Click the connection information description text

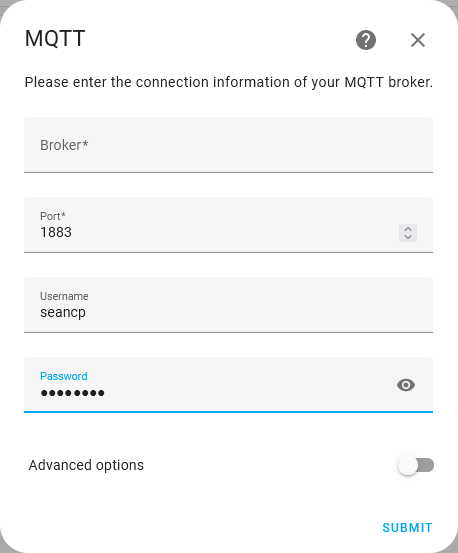[x=228, y=82]
